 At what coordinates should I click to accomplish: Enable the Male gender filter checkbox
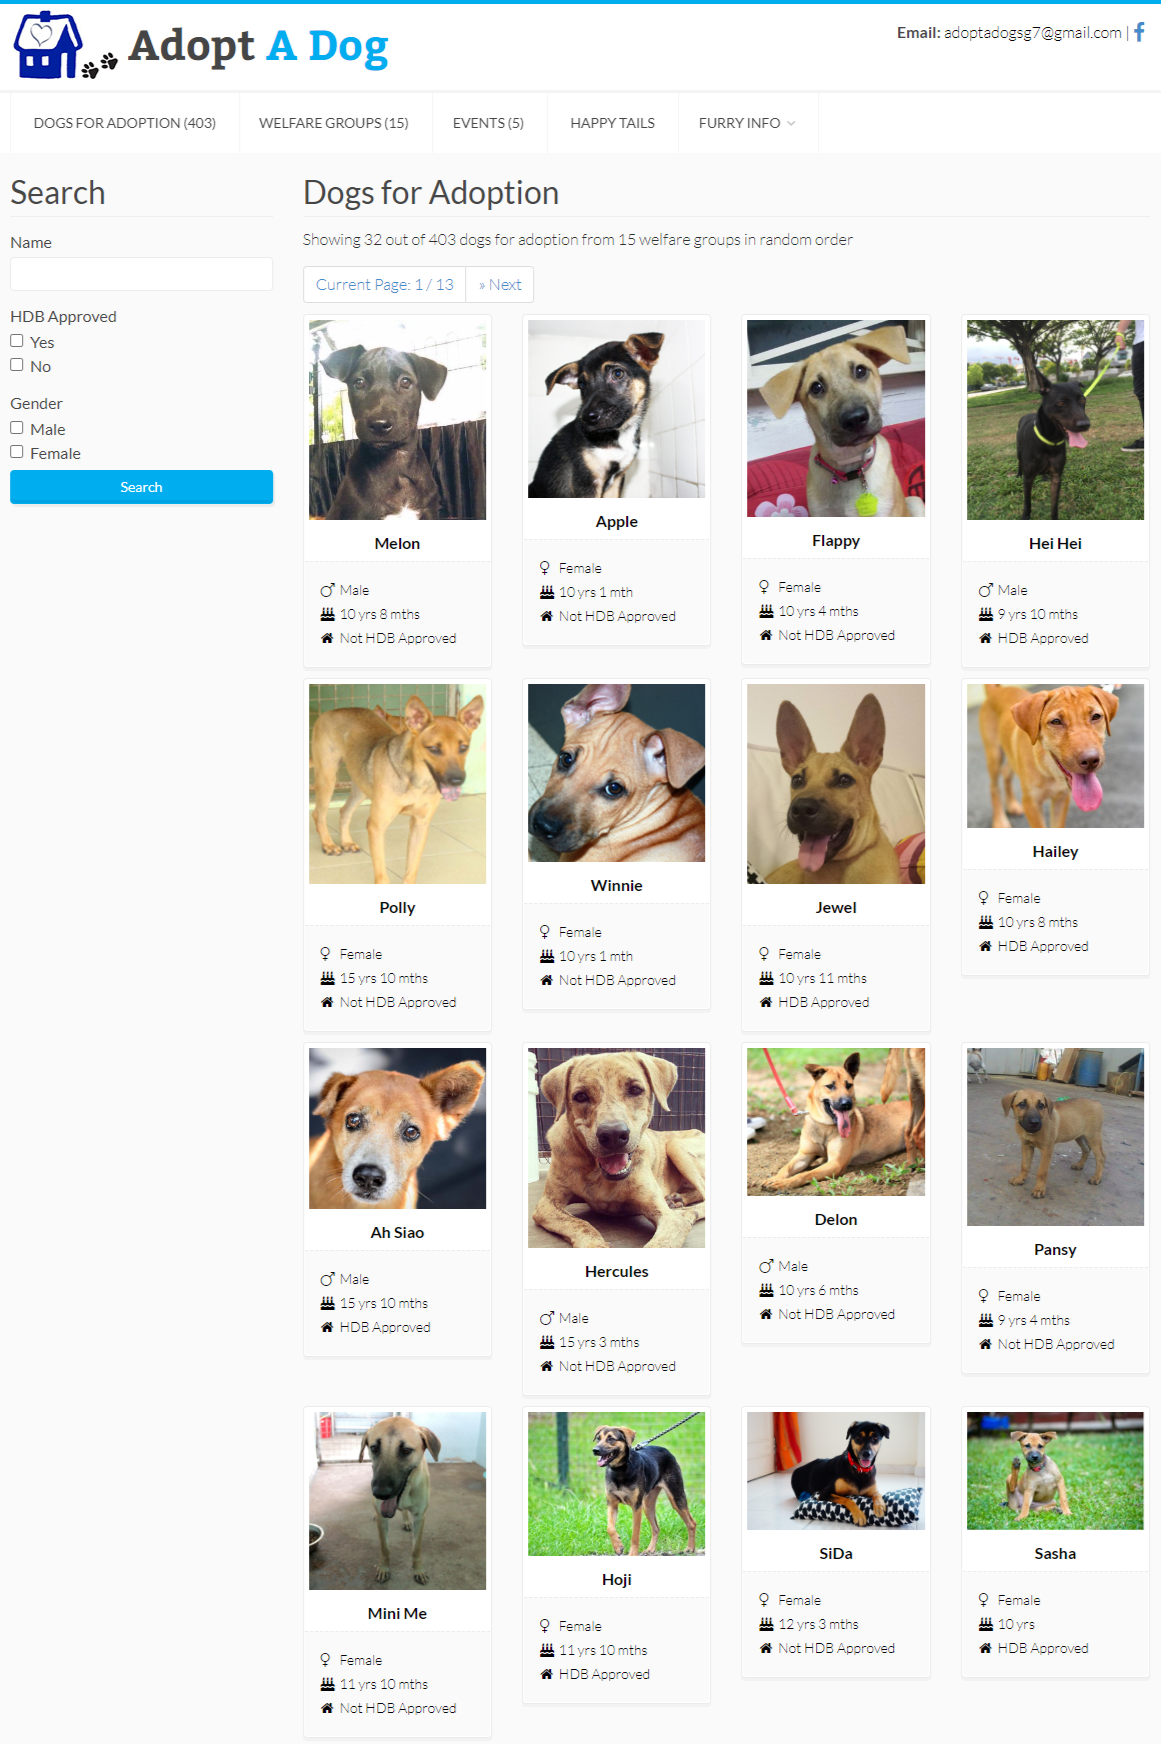[x=17, y=428]
